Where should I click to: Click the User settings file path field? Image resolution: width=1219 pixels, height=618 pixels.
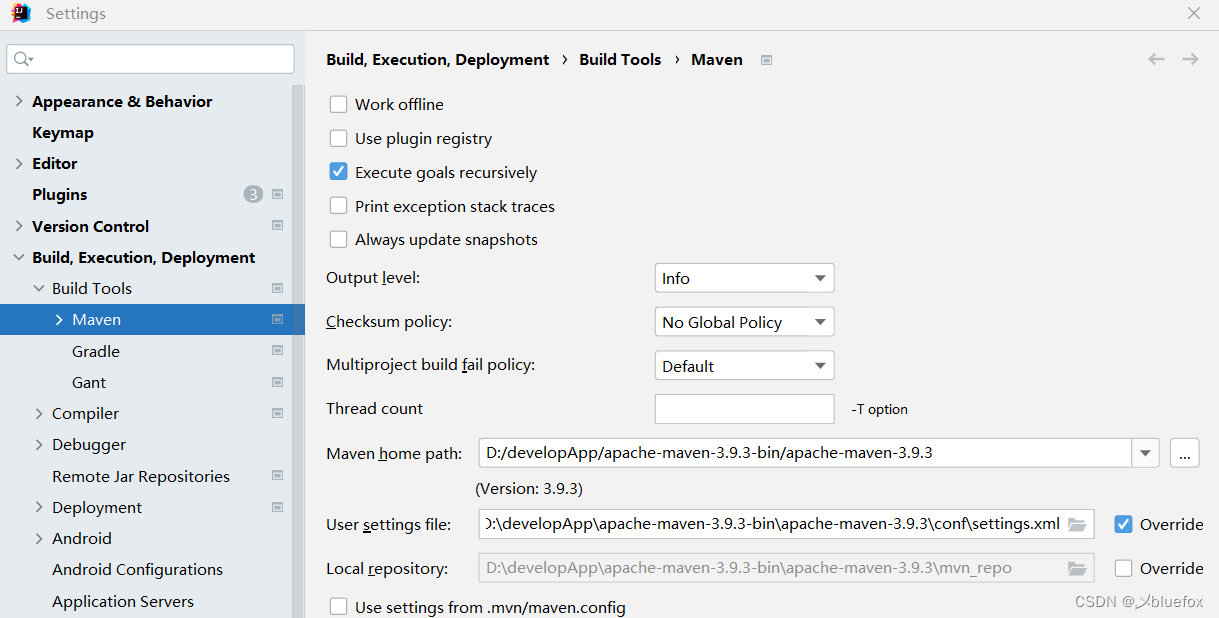tap(786, 524)
